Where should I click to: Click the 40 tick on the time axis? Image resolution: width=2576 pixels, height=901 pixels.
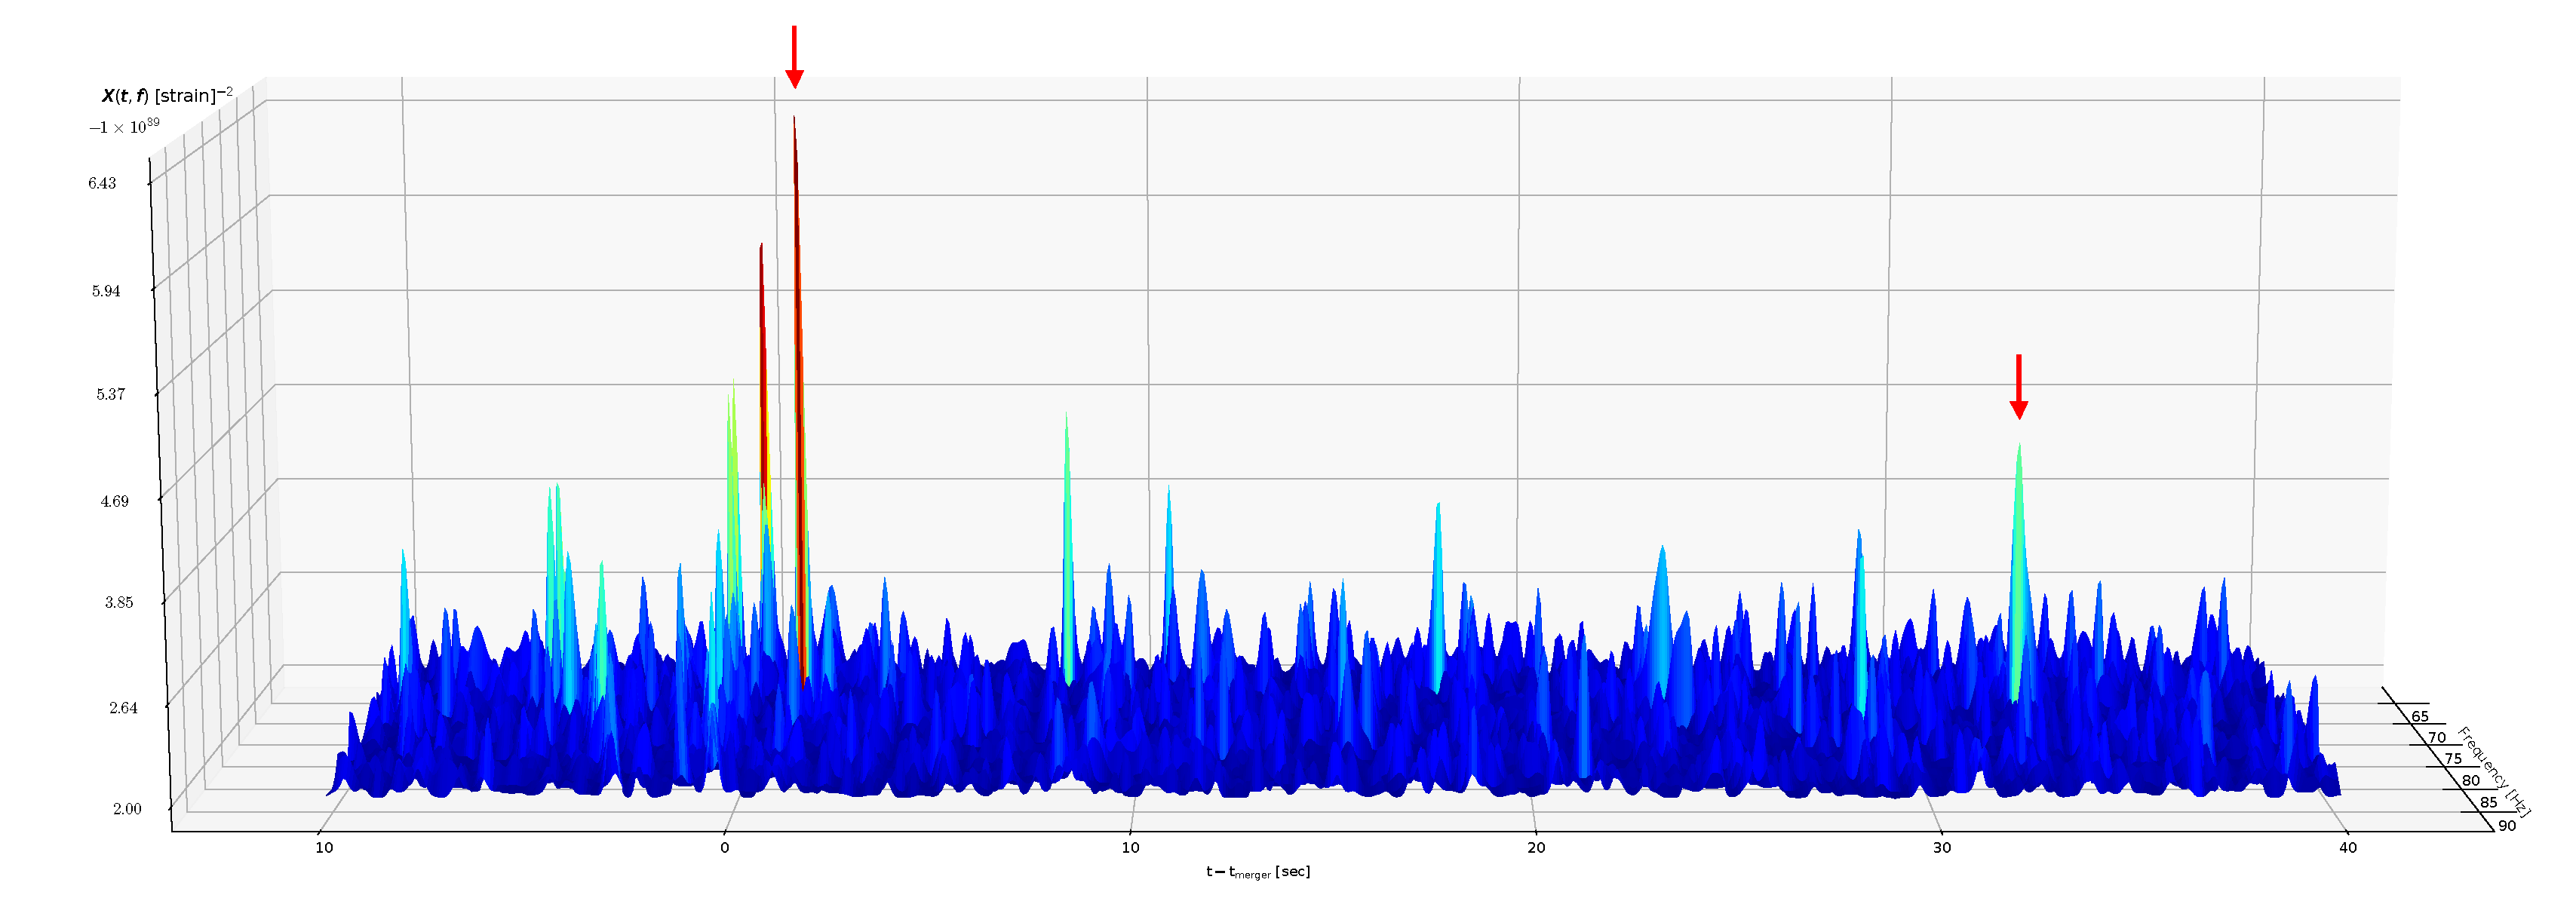tap(2347, 847)
